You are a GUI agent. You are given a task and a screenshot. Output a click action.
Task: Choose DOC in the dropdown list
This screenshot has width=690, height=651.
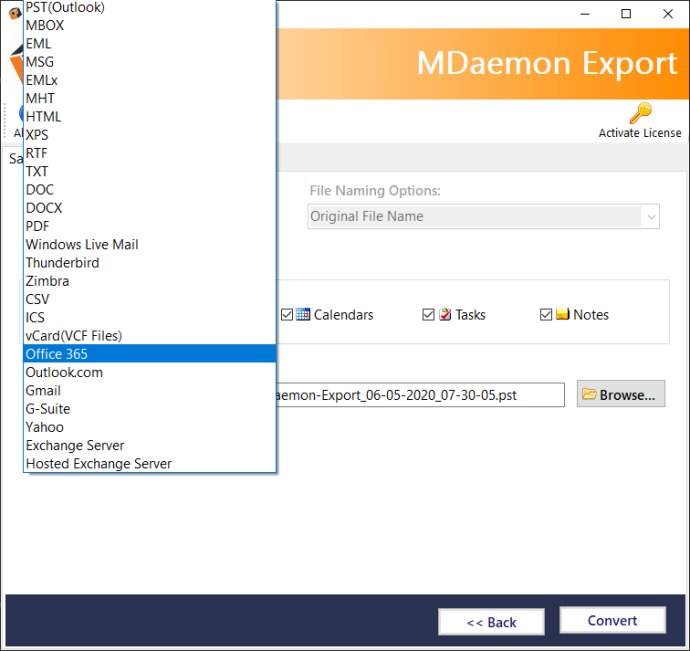(150, 190)
